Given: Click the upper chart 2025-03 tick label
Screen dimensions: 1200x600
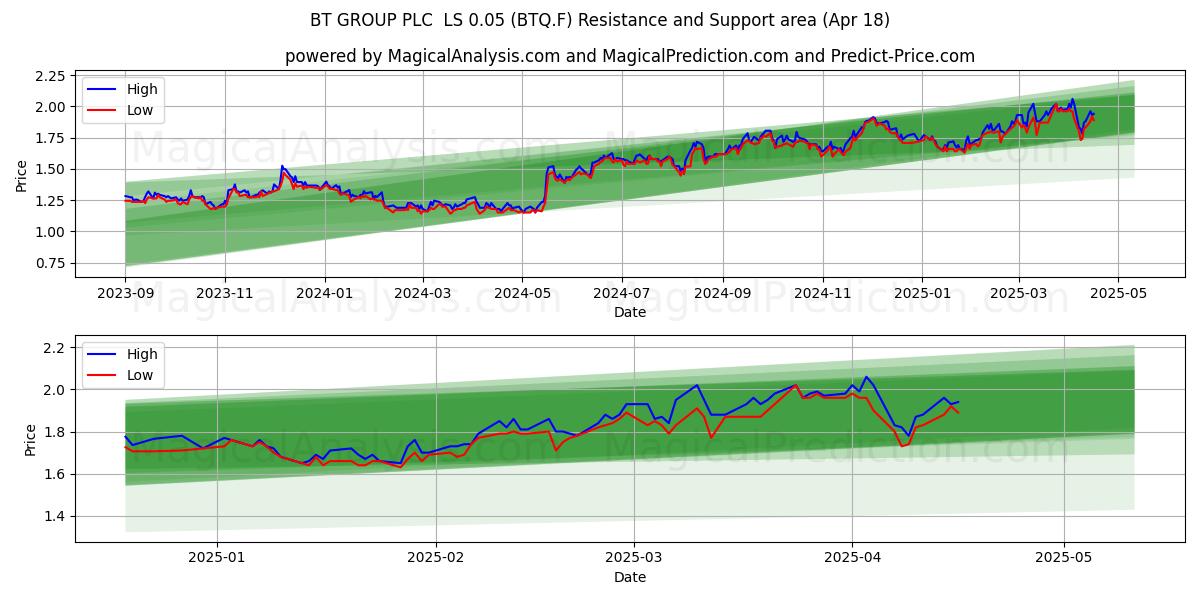Looking at the screenshot, I should (1019, 293).
